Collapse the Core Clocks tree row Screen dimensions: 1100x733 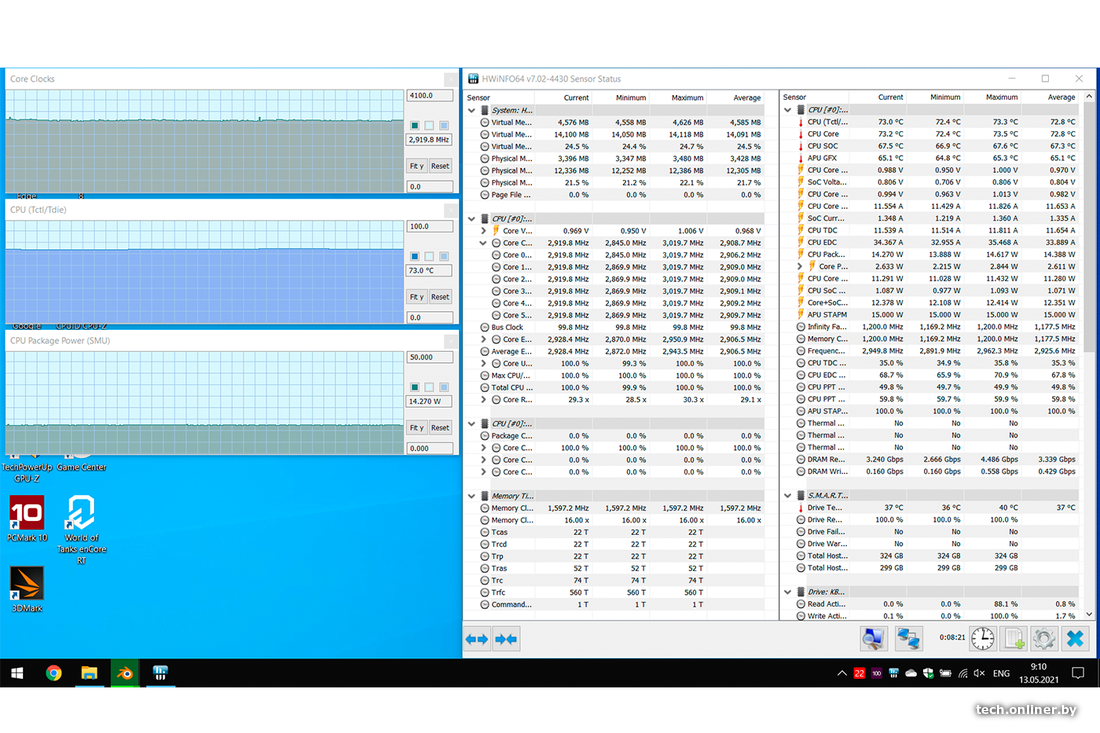coord(484,243)
